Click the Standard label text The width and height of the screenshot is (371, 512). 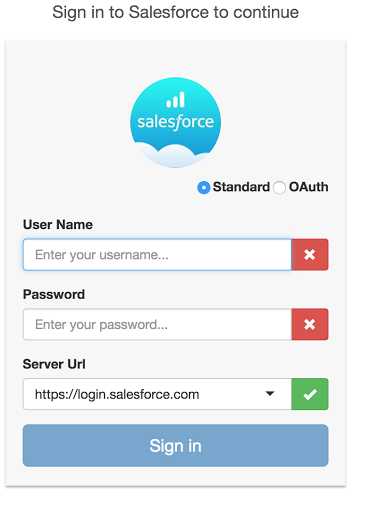[241, 187]
